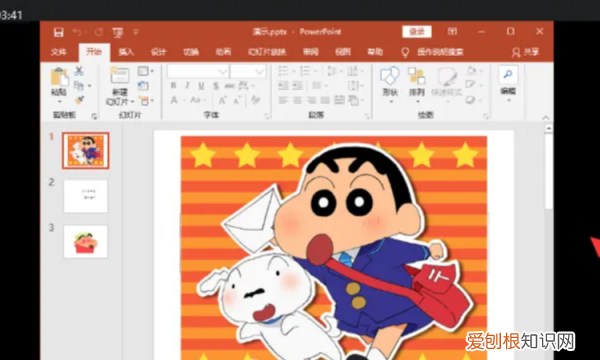600x360 pixels.
Task: Toggle Justify paragraph alignment
Action: pos(325,100)
